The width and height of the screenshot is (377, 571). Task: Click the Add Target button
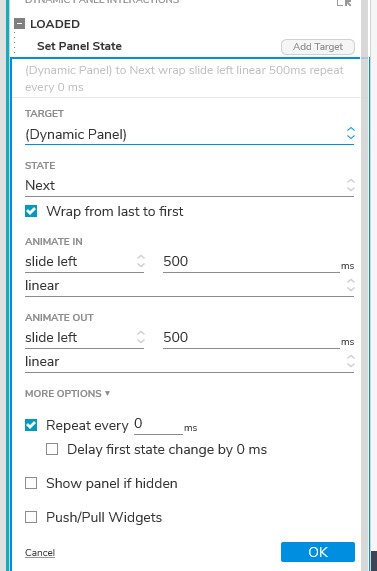point(318,47)
